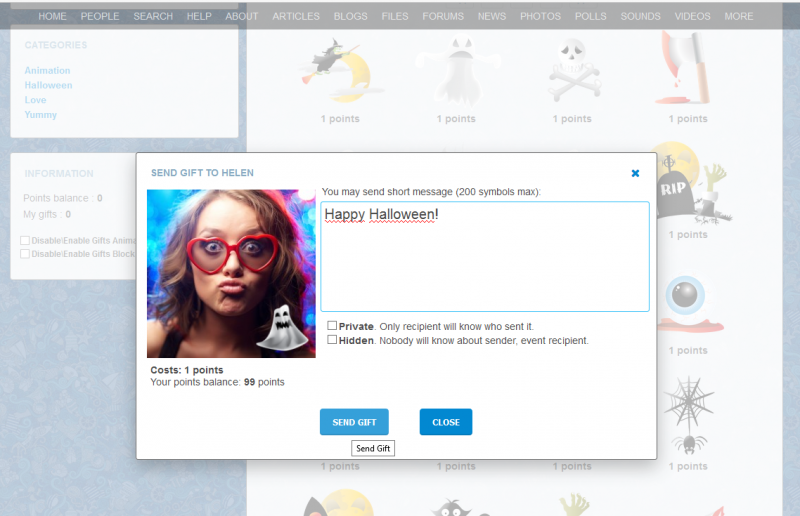Open Articles in the navigation bar
Image resolution: width=800 pixels, height=516 pixels.
[x=296, y=16]
